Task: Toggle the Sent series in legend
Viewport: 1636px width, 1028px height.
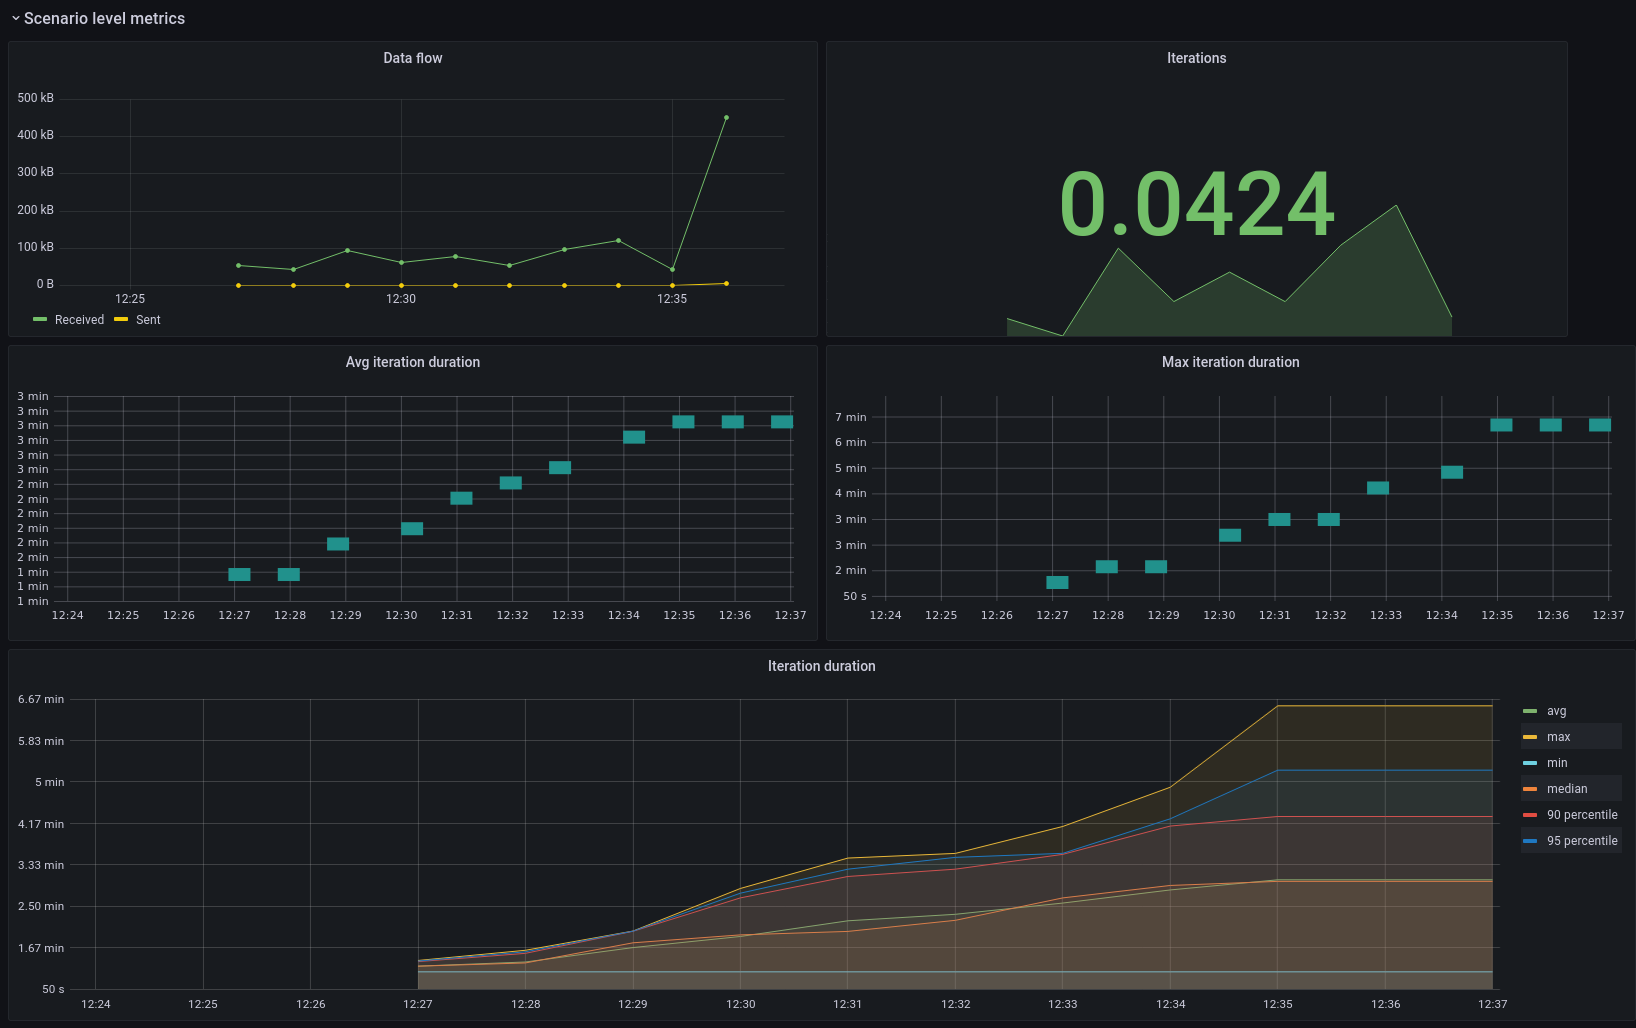Action: (x=148, y=320)
